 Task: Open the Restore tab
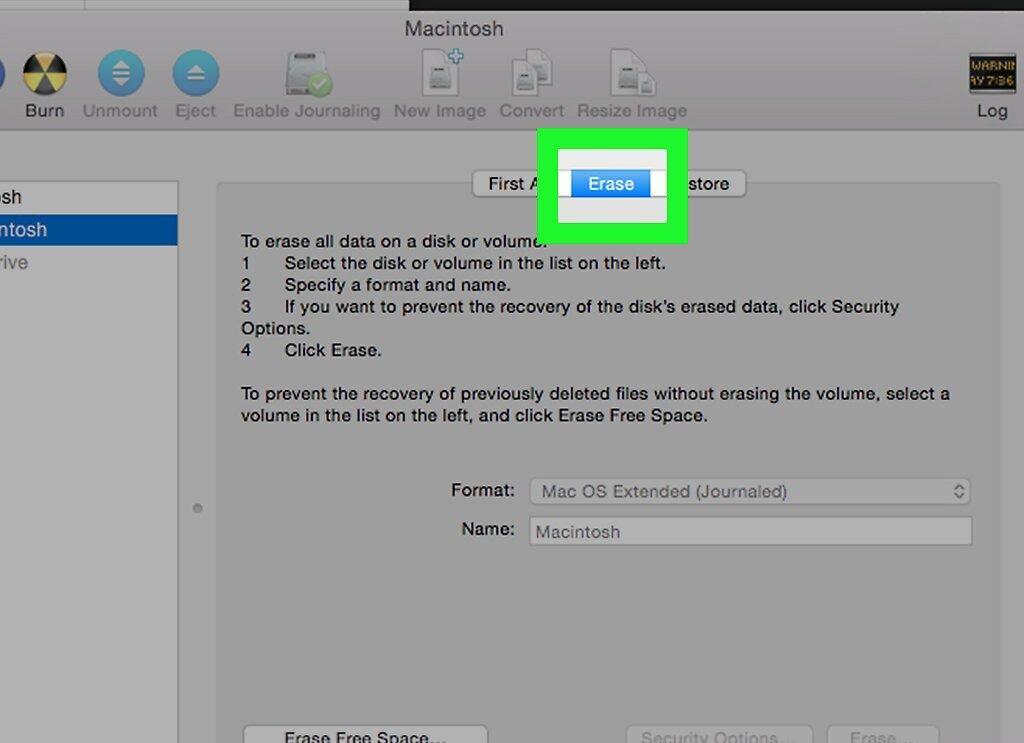707,184
